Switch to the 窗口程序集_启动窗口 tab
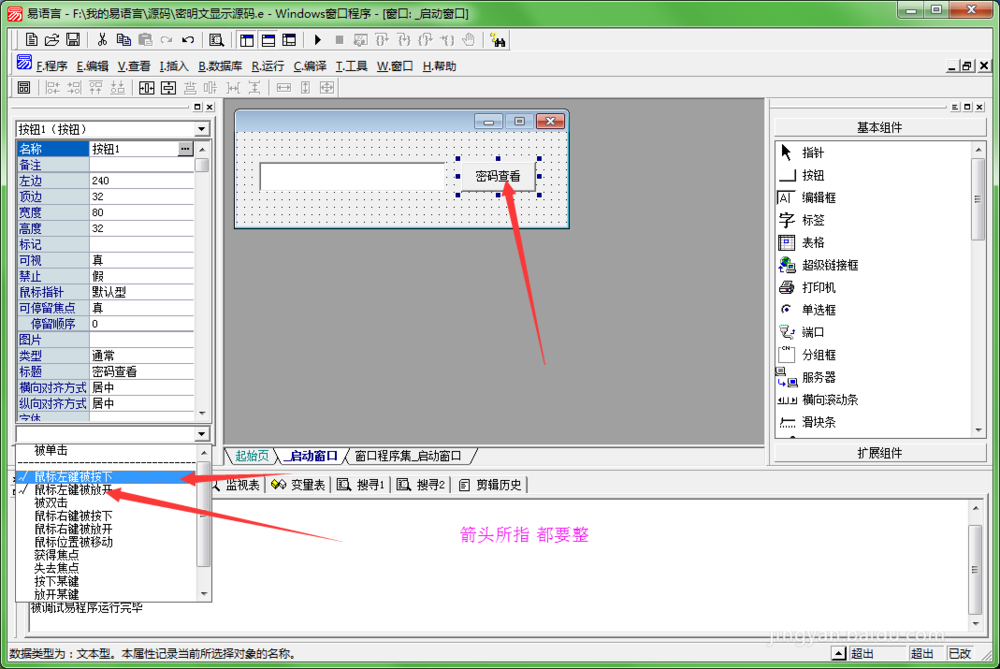The height and width of the screenshot is (669, 1000). click(x=410, y=456)
